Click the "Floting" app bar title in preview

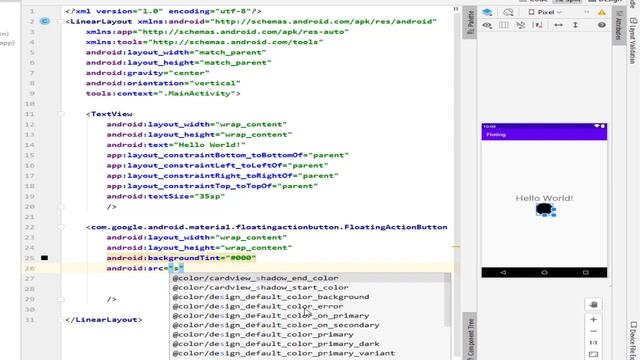point(496,135)
